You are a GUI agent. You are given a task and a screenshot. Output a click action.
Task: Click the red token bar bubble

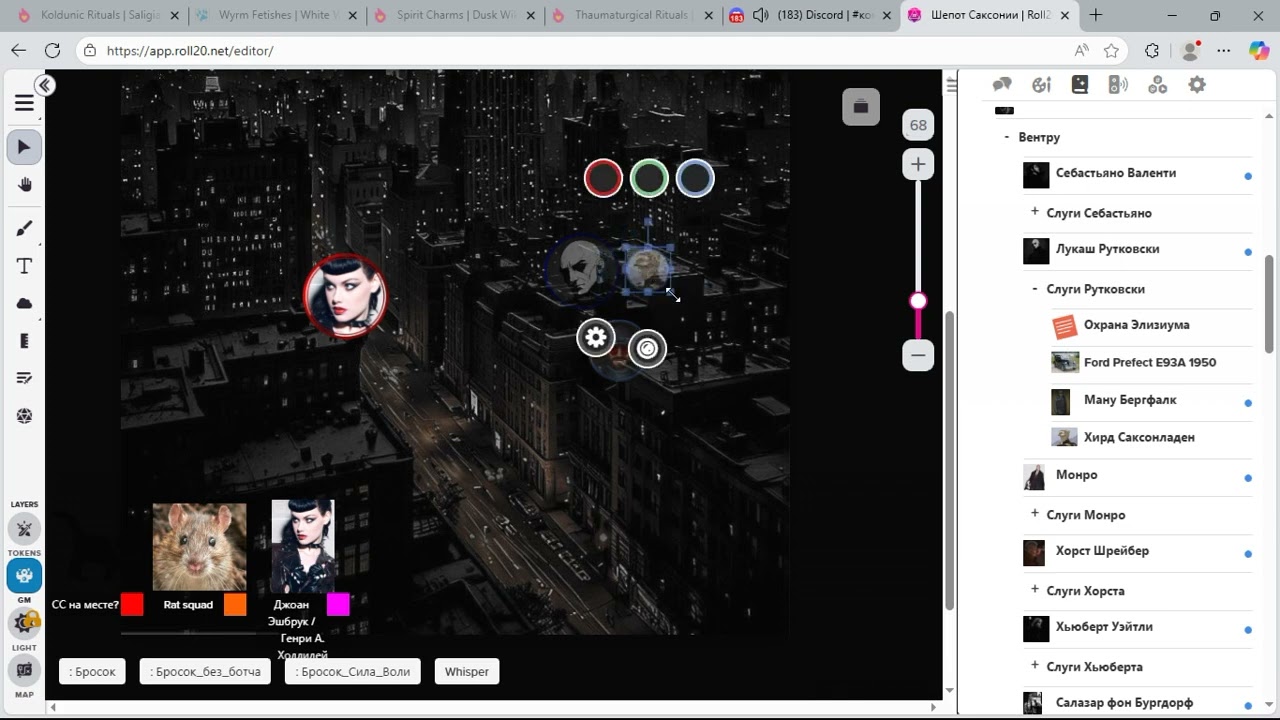pos(603,179)
